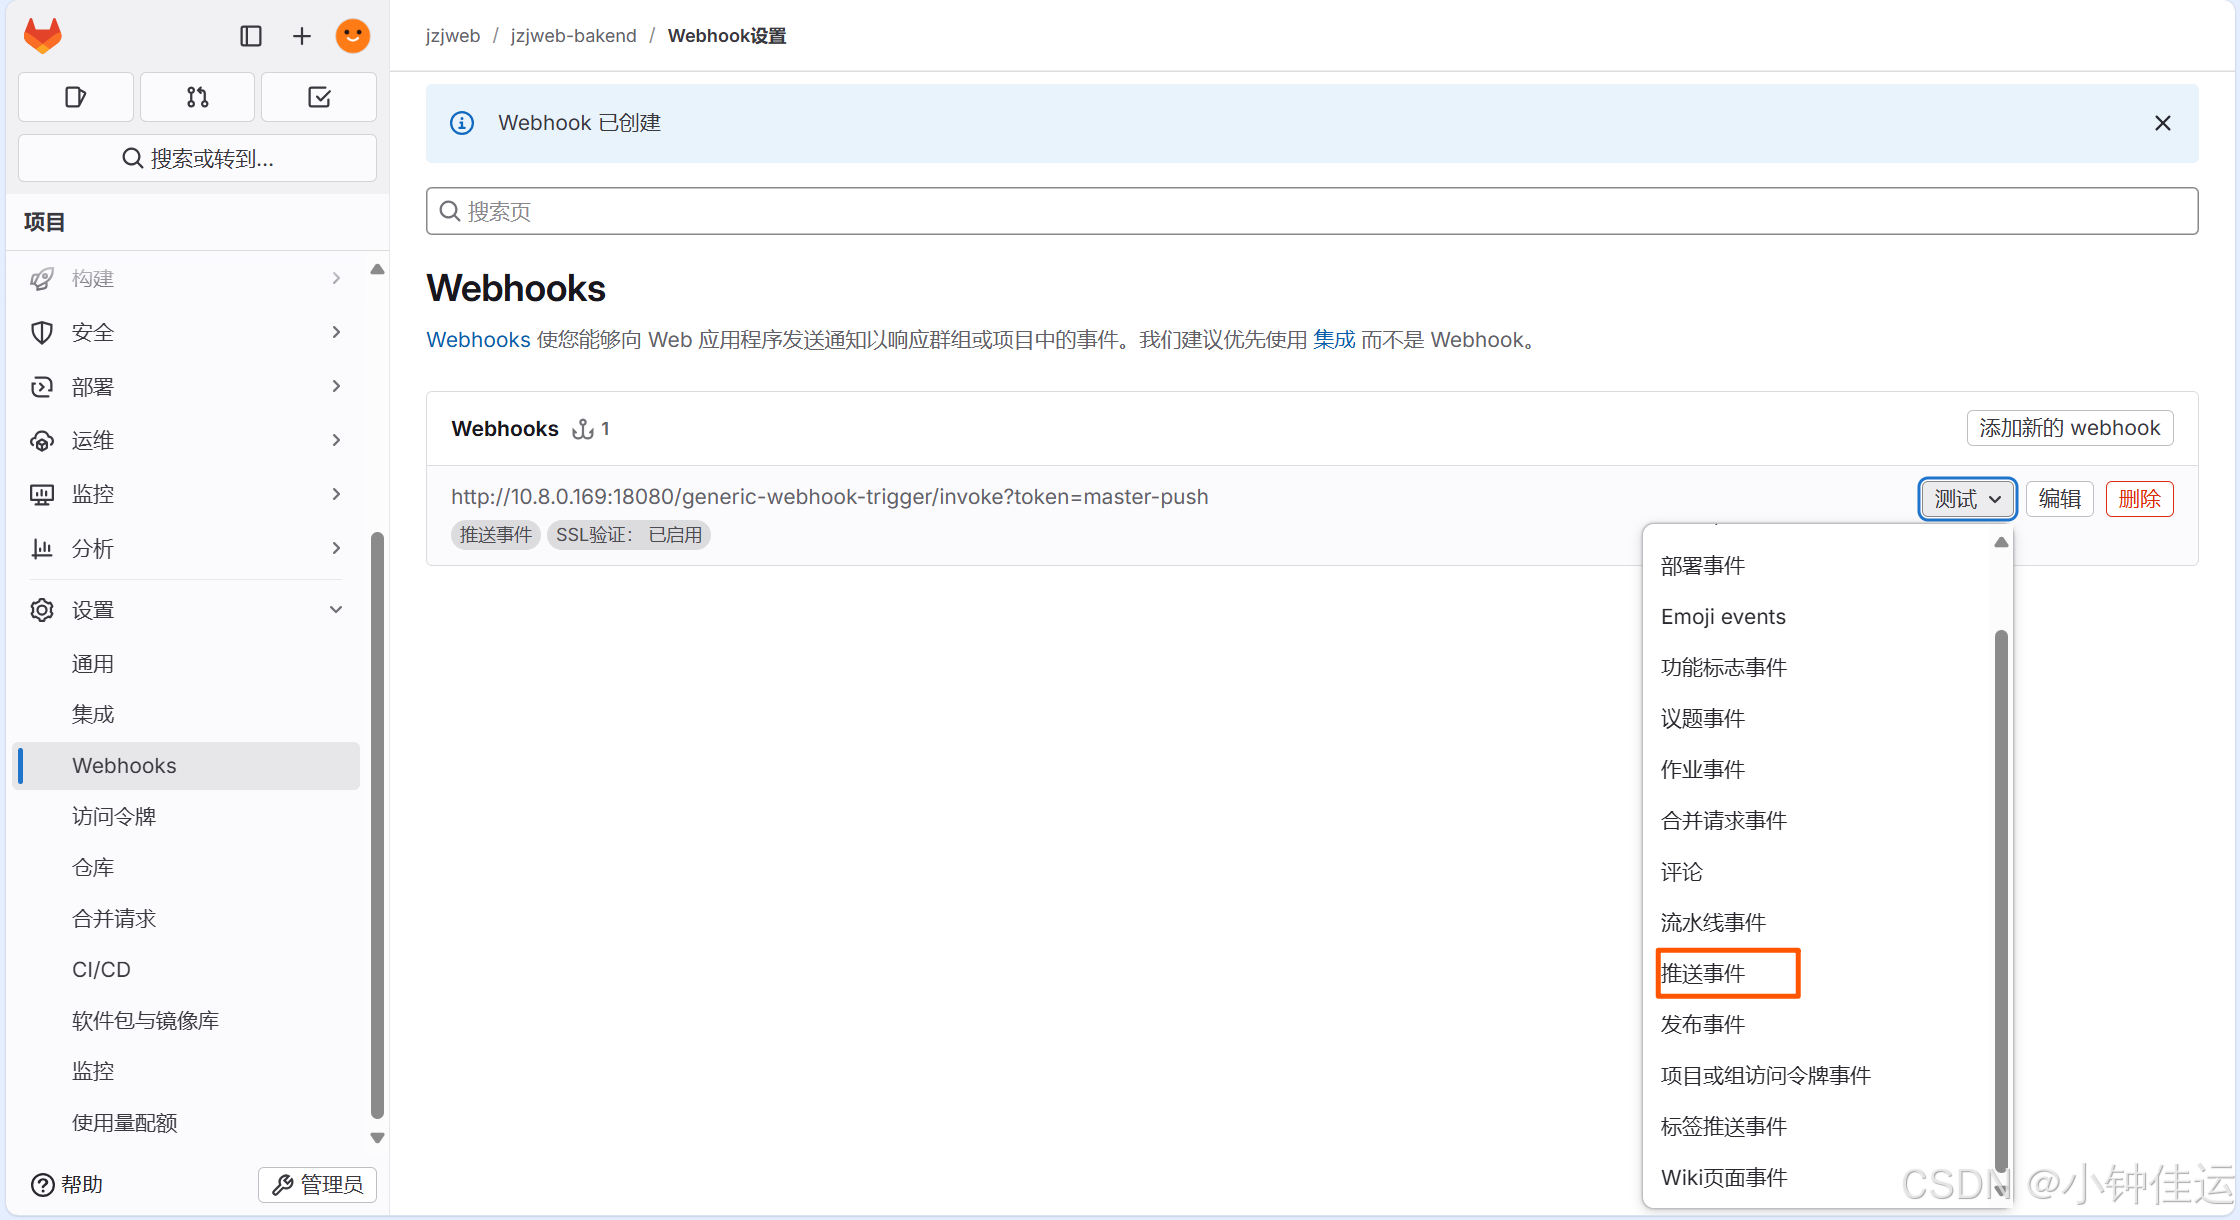Follow the Webhooks link in description
This screenshot has height=1220, width=2240.
pyautogui.click(x=478, y=340)
